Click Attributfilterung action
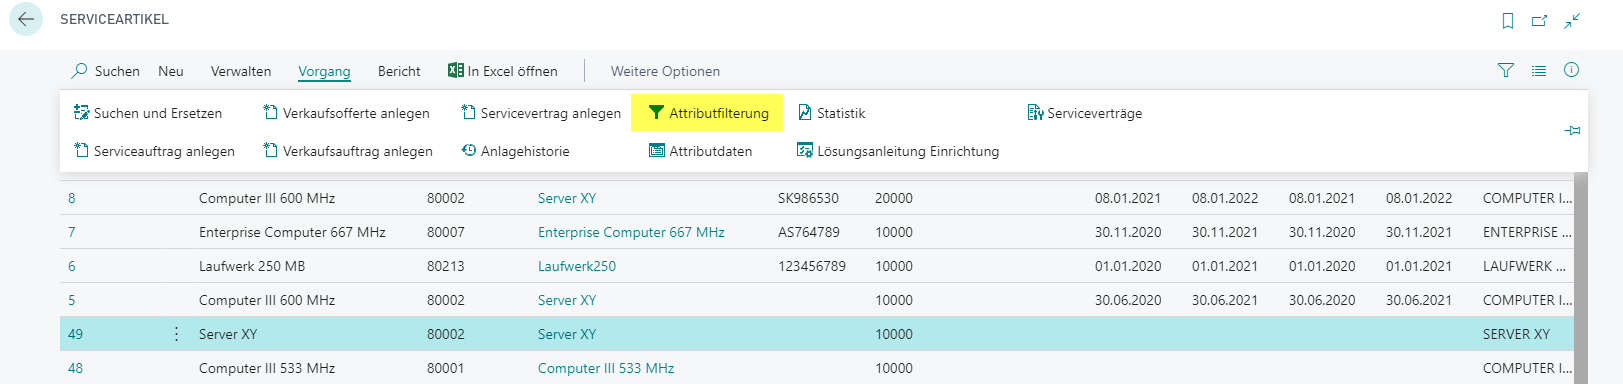 point(708,113)
